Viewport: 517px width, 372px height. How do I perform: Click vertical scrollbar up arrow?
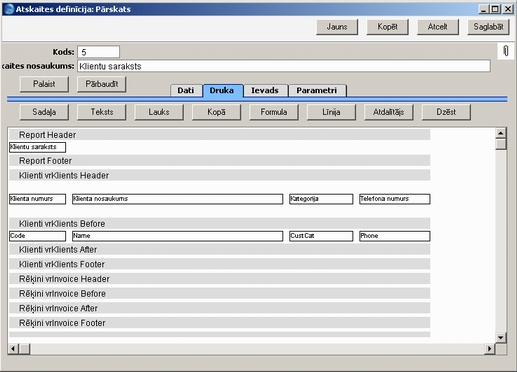coord(501,133)
